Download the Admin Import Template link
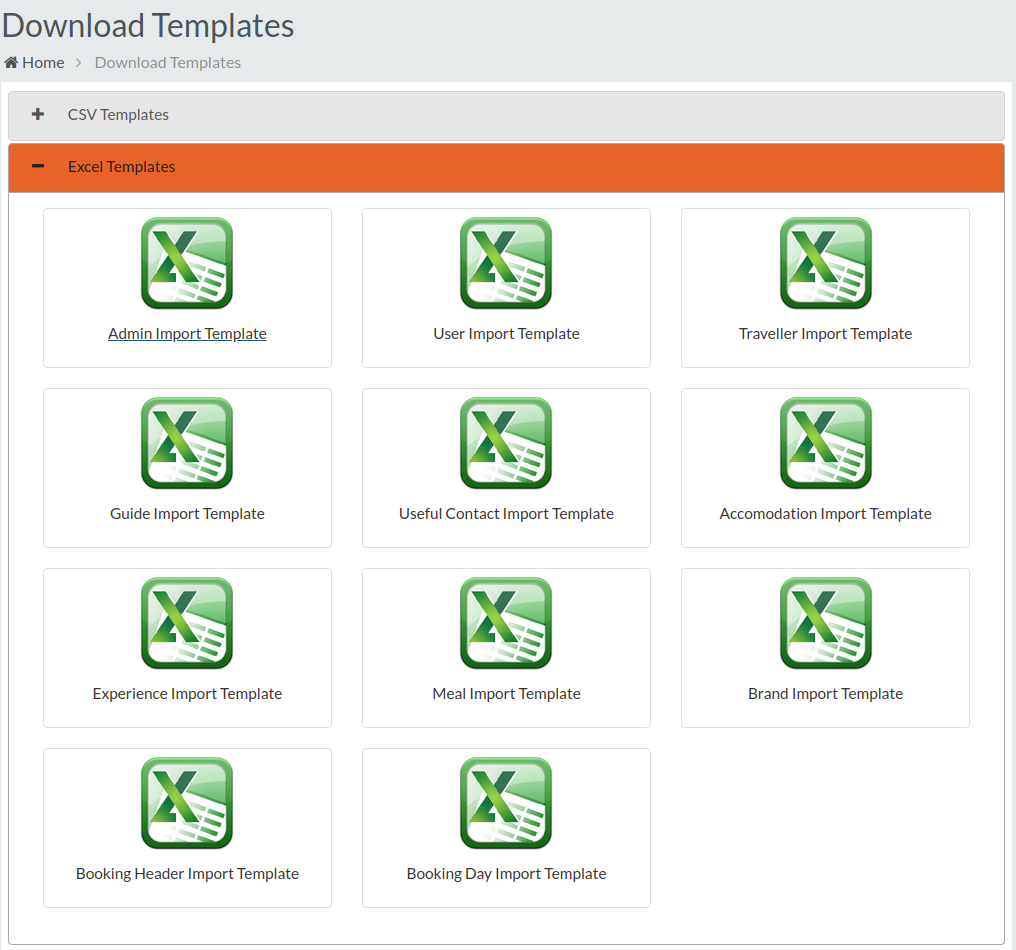The width and height of the screenshot is (1016, 950). [x=187, y=334]
